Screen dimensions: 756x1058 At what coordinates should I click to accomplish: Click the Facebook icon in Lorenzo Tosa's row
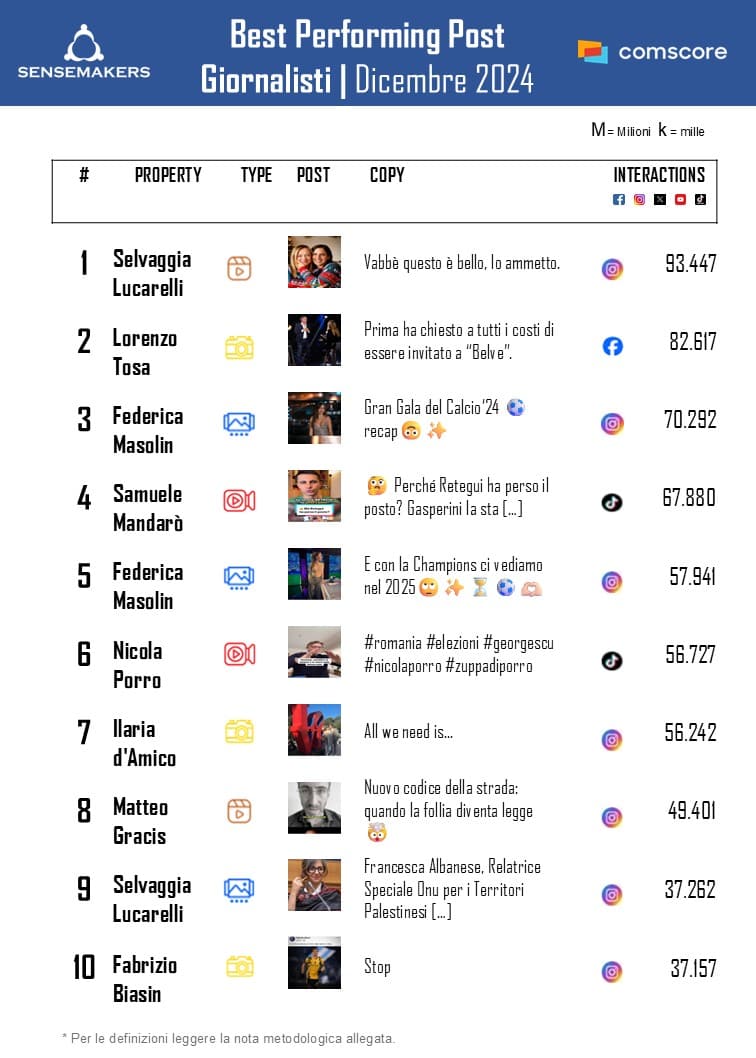click(x=612, y=346)
